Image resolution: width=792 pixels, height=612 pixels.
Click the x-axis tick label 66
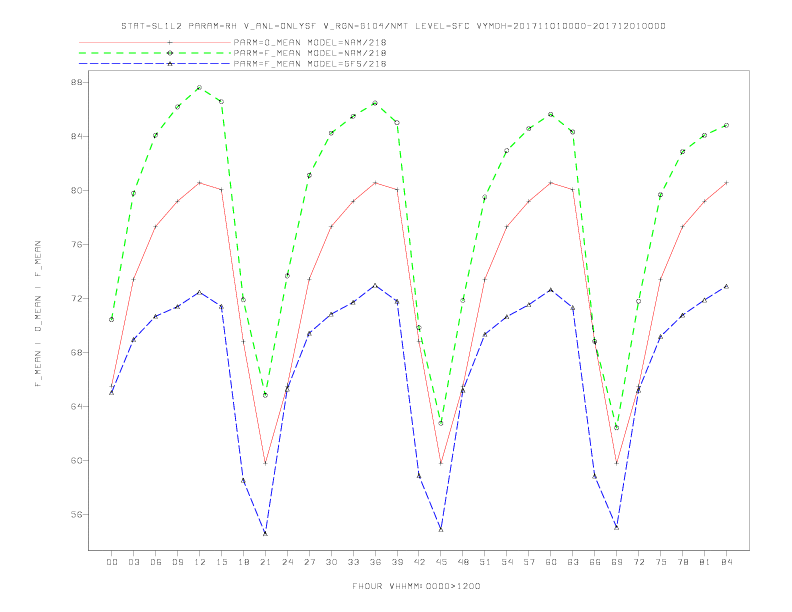pyautogui.click(x=595, y=562)
